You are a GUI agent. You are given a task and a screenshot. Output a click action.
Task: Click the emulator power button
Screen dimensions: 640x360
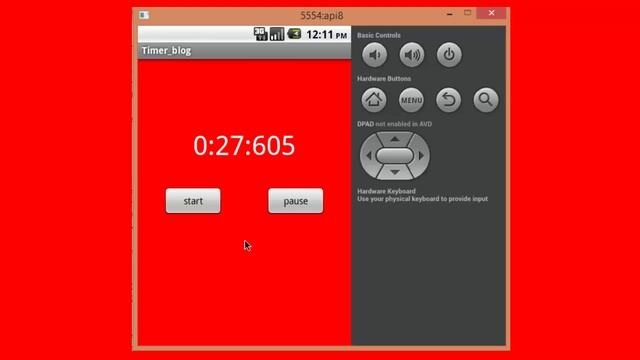pyautogui.click(x=449, y=55)
